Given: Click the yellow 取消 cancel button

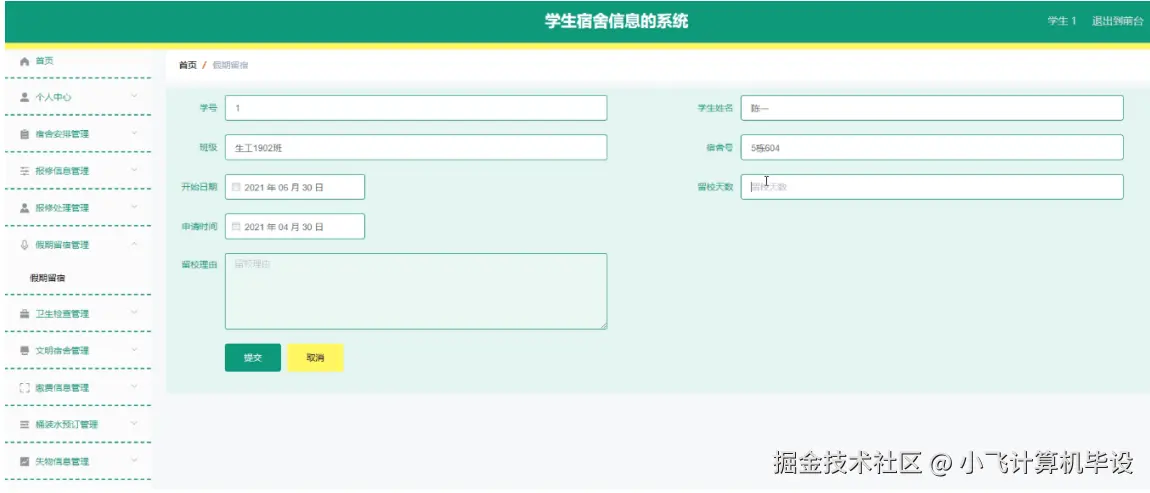Looking at the screenshot, I should [315, 358].
